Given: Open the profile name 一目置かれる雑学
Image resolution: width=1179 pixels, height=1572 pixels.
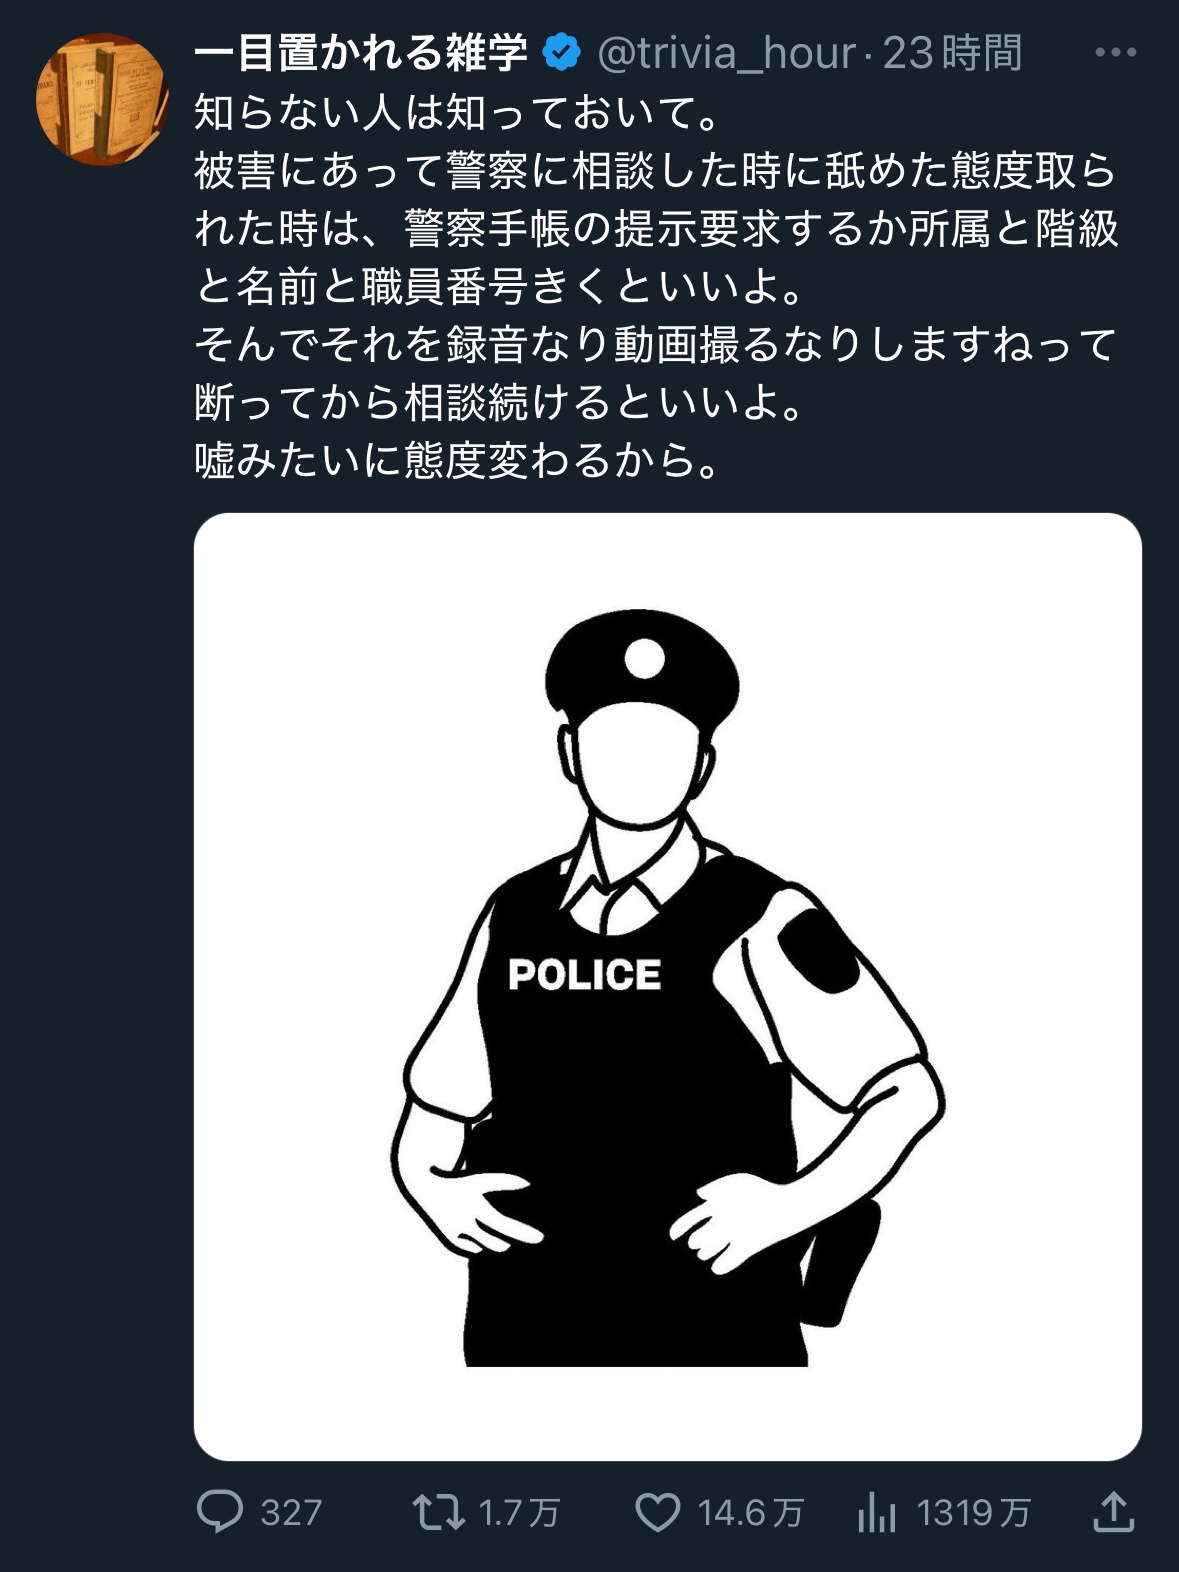Looking at the screenshot, I should pos(361,53).
